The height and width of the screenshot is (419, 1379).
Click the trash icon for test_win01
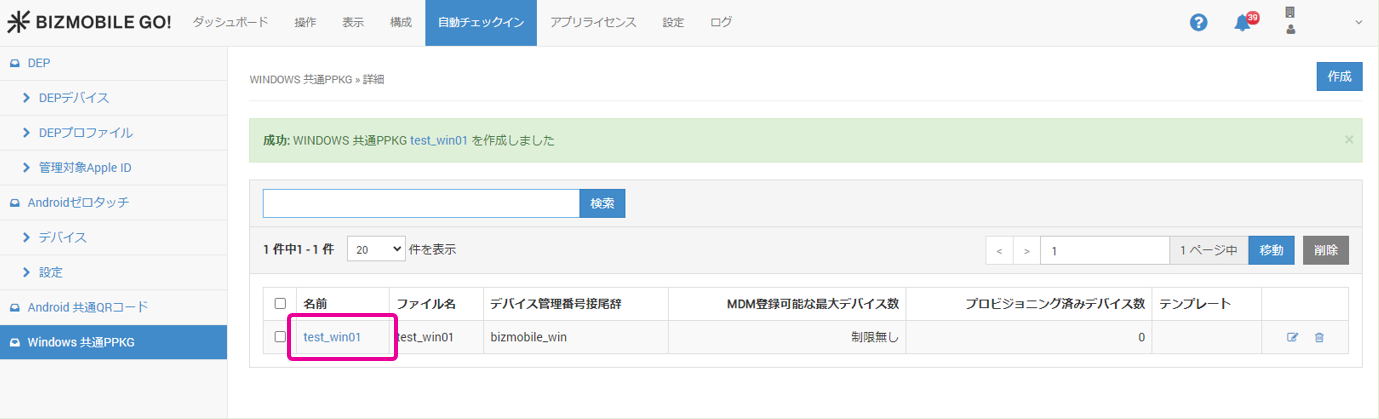point(1319,338)
